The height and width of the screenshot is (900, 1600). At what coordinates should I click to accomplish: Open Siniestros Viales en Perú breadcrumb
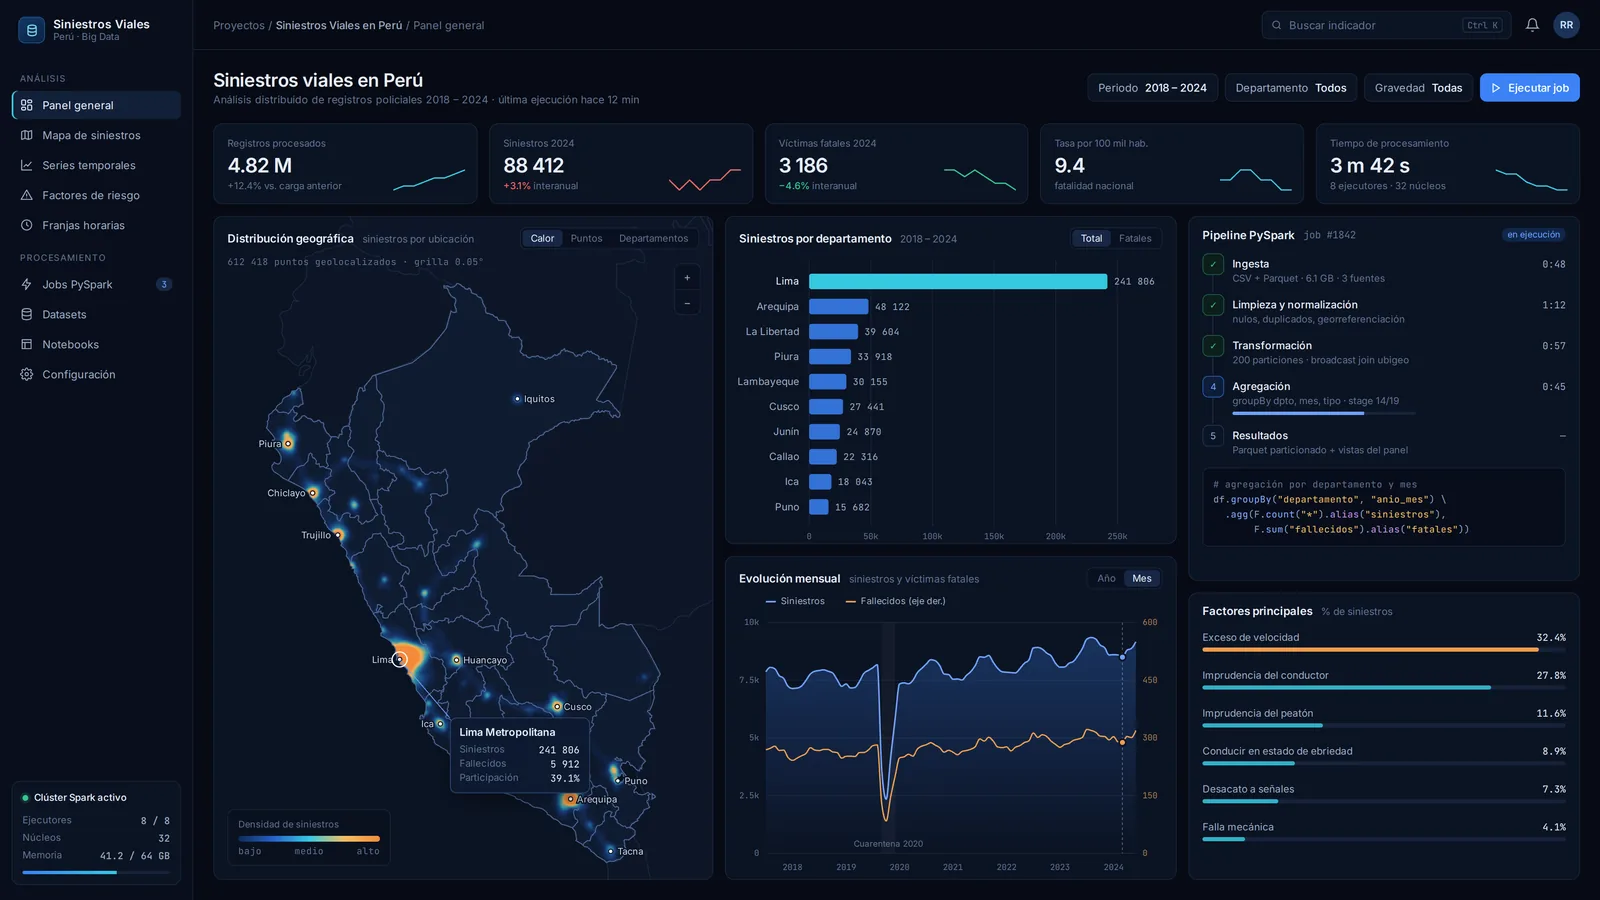[x=339, y=25]
